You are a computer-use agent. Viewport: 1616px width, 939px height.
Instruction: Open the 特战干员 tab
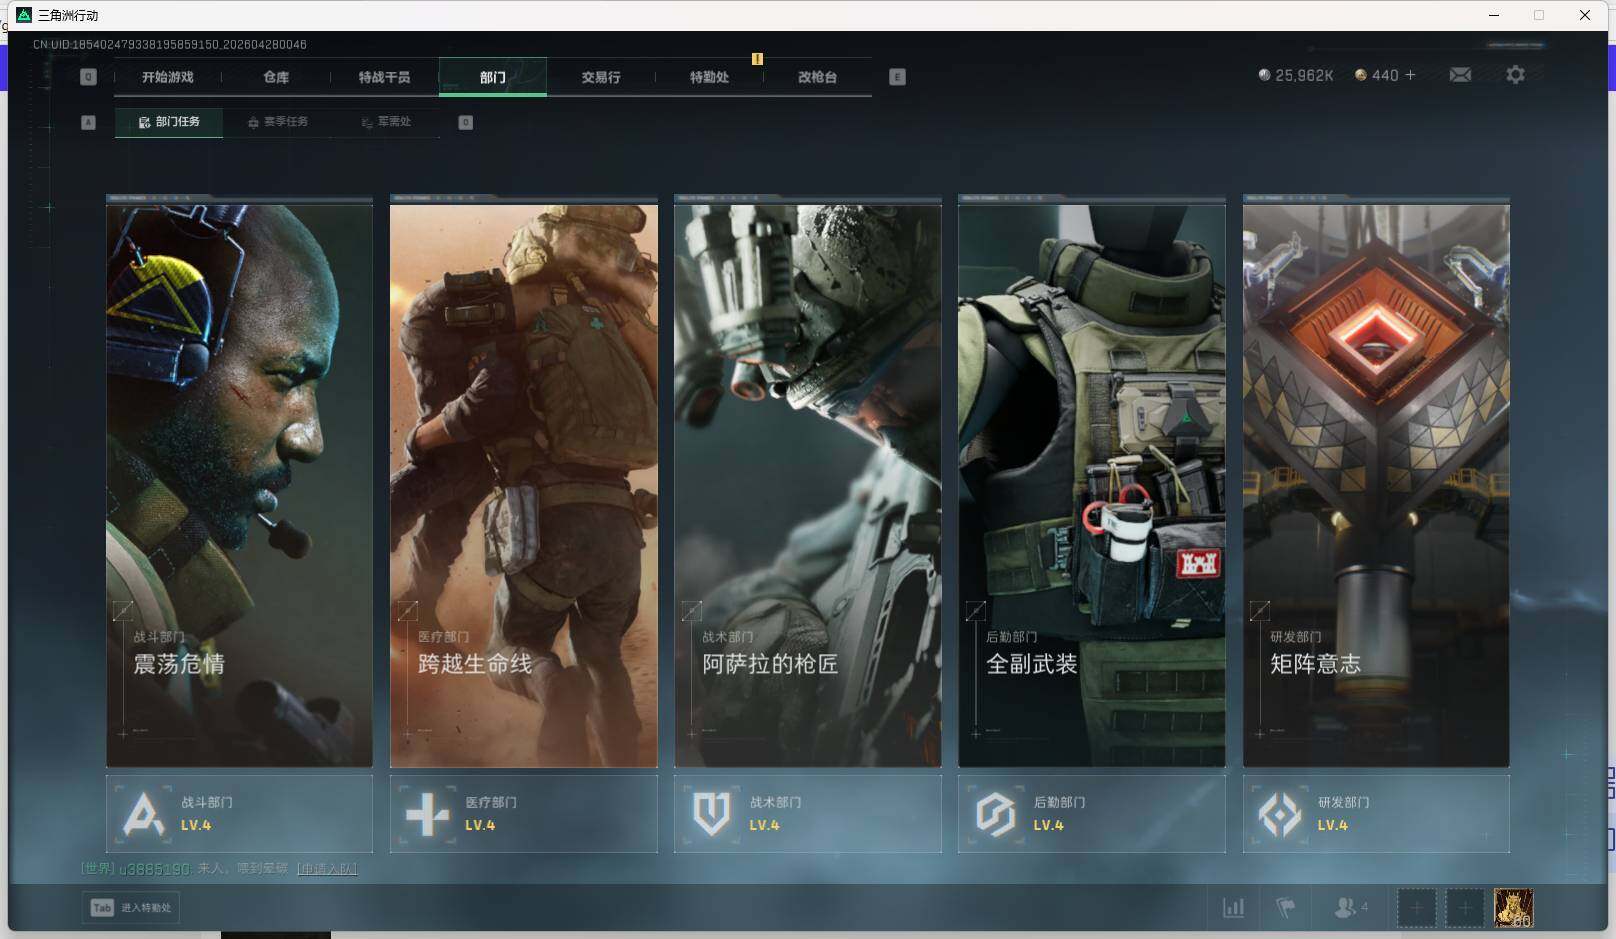click(x=384, y=77)
